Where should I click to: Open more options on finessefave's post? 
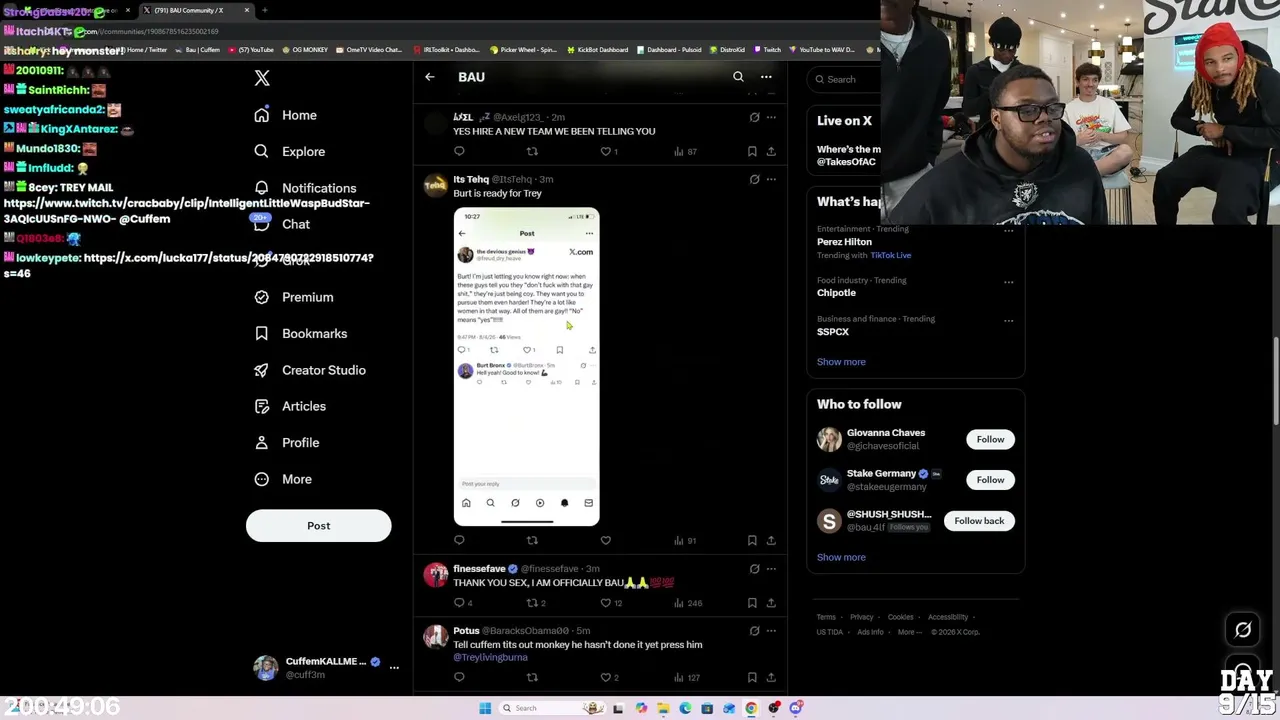(x=771, y=569)
